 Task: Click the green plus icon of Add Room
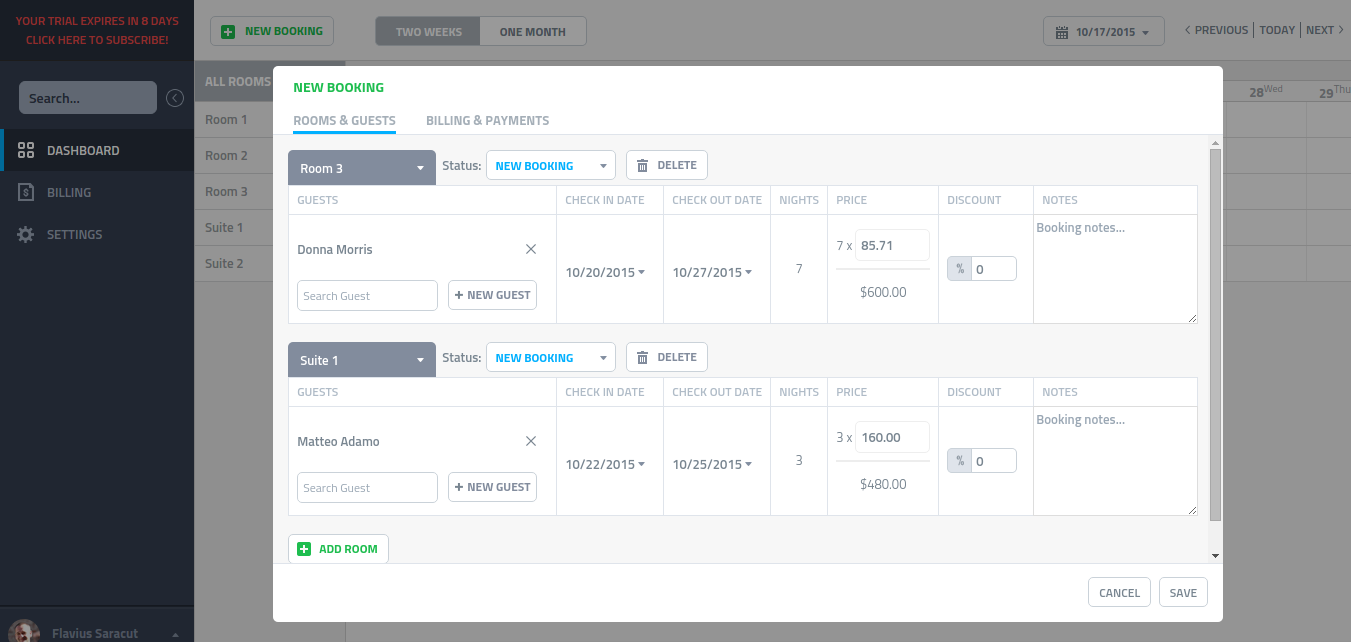[x=305, y=549]
